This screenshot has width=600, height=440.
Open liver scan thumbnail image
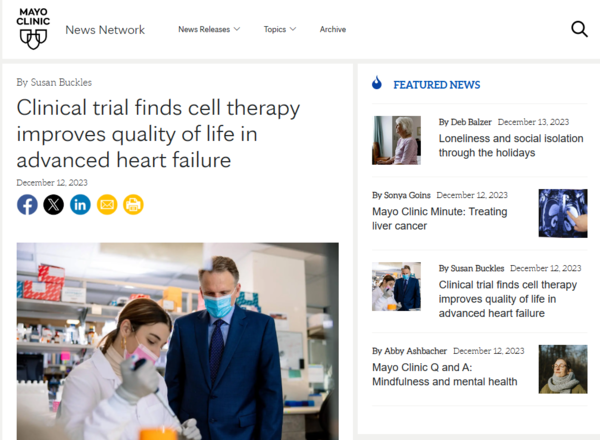tap(563, 213)
